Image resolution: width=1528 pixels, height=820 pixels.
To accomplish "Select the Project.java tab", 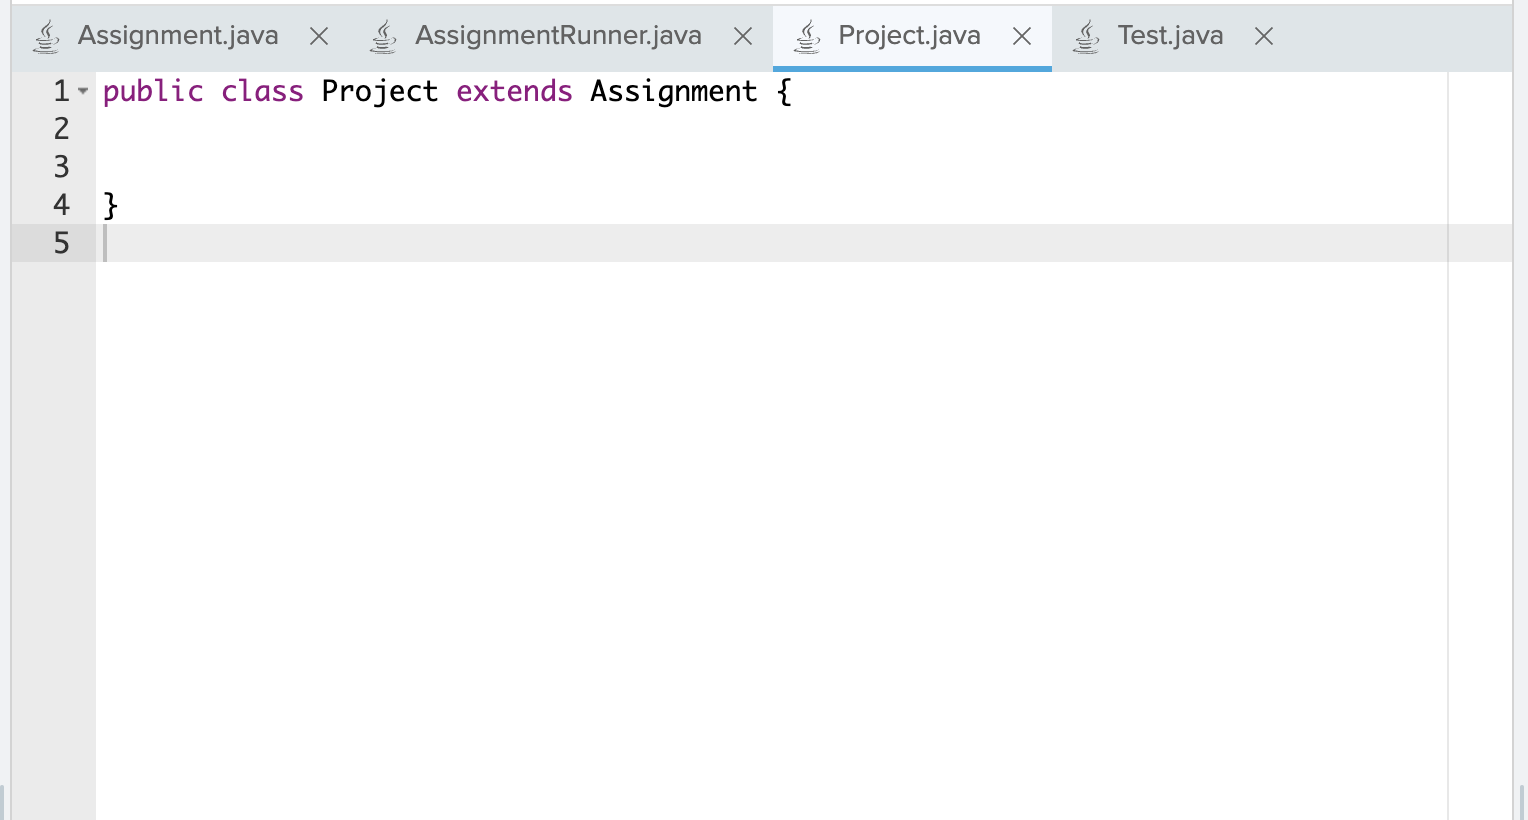I will click(x=908, y=34).
